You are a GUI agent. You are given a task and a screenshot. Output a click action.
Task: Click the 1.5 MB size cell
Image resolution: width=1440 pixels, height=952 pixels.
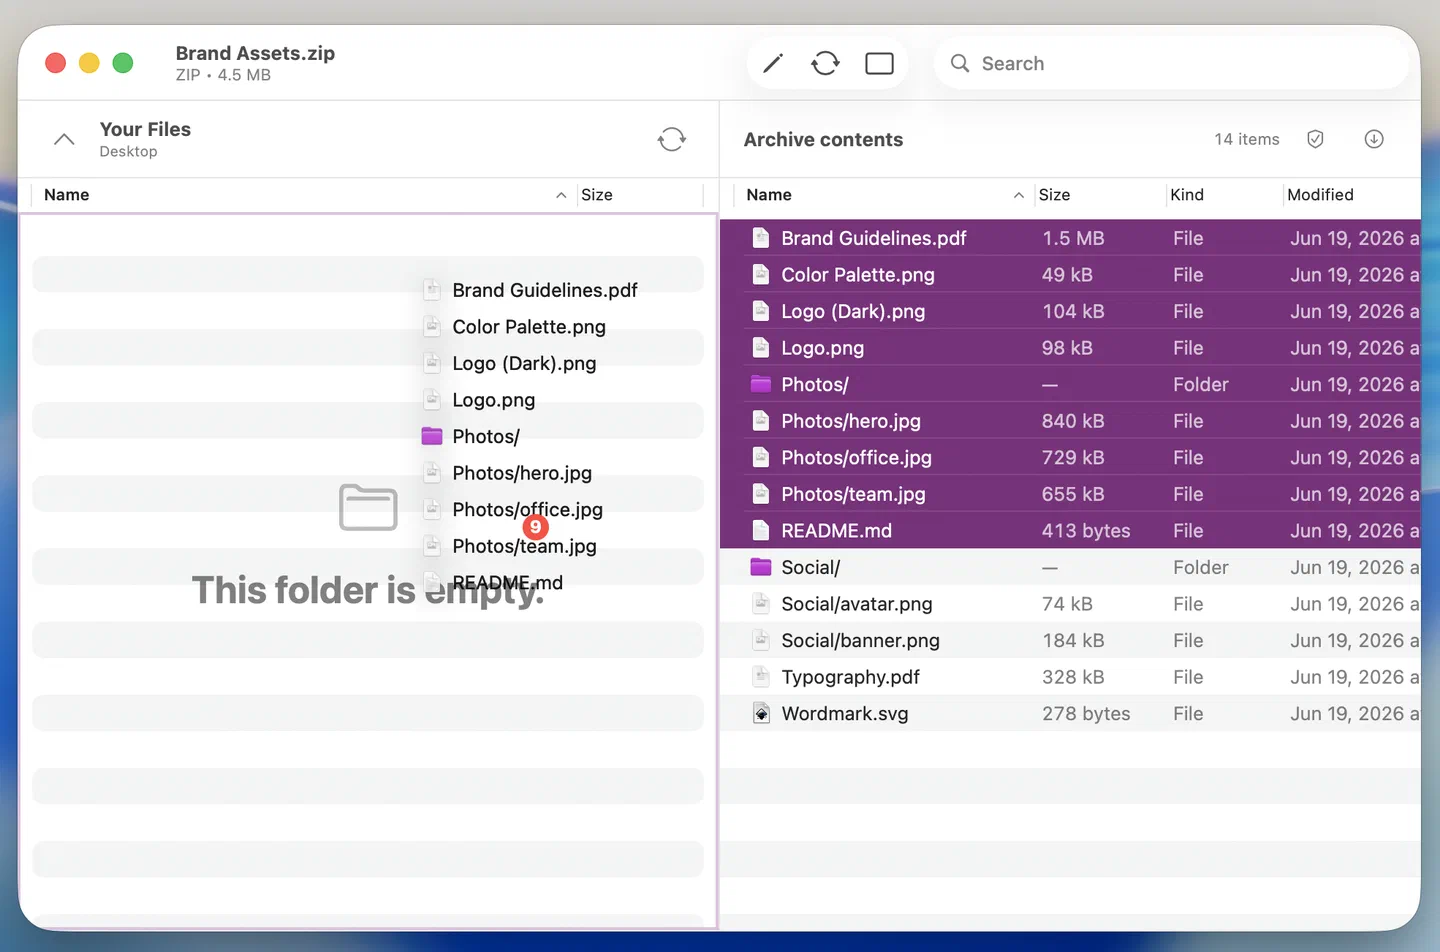click(x=1073, y=238)
